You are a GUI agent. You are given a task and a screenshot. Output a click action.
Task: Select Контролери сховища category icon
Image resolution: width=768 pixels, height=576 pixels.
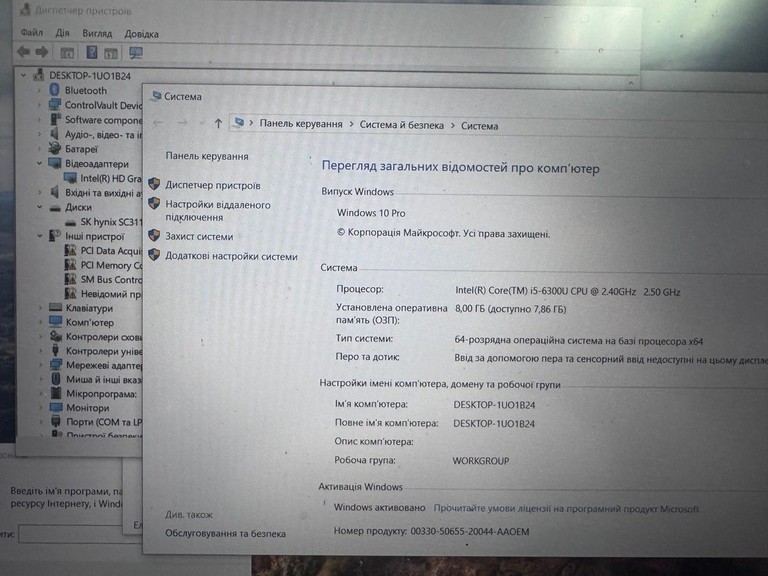pyautogui.click(x=55, y=336)
